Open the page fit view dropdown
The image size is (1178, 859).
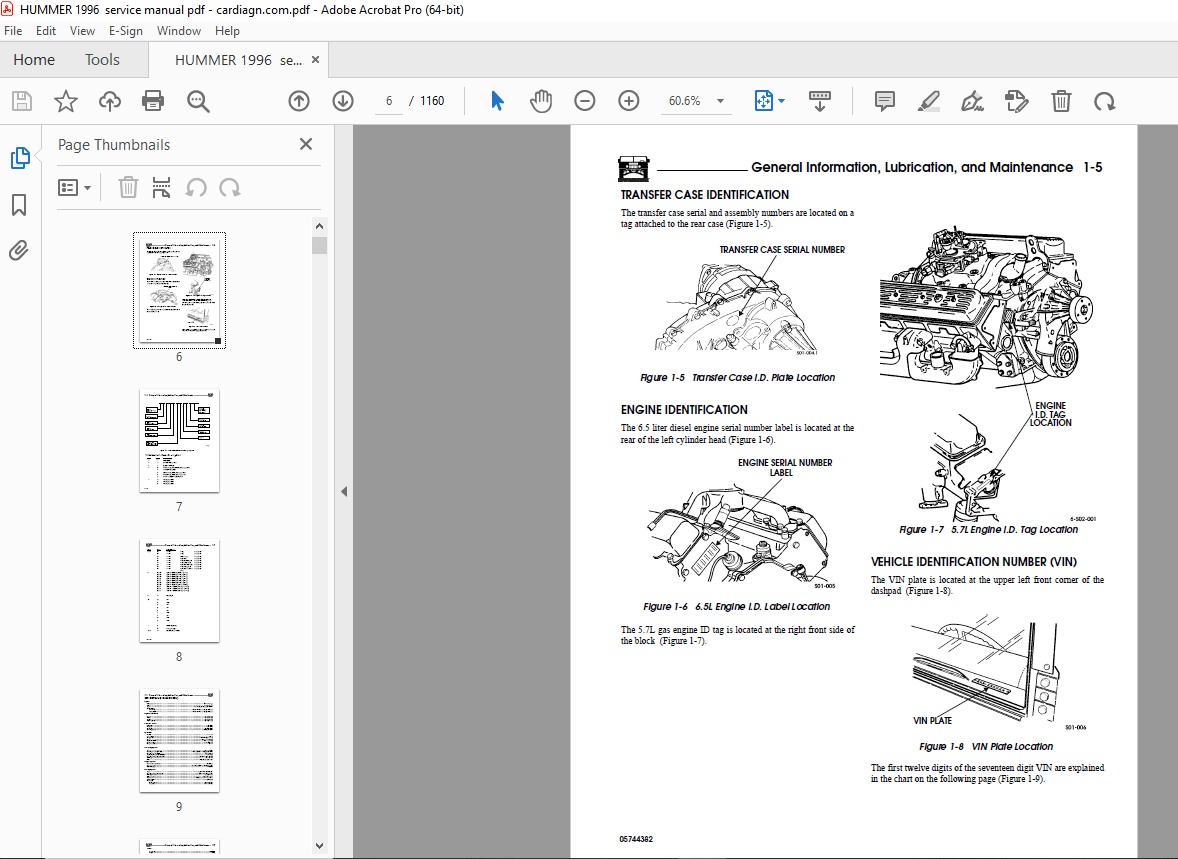click(x=779, y=100)
